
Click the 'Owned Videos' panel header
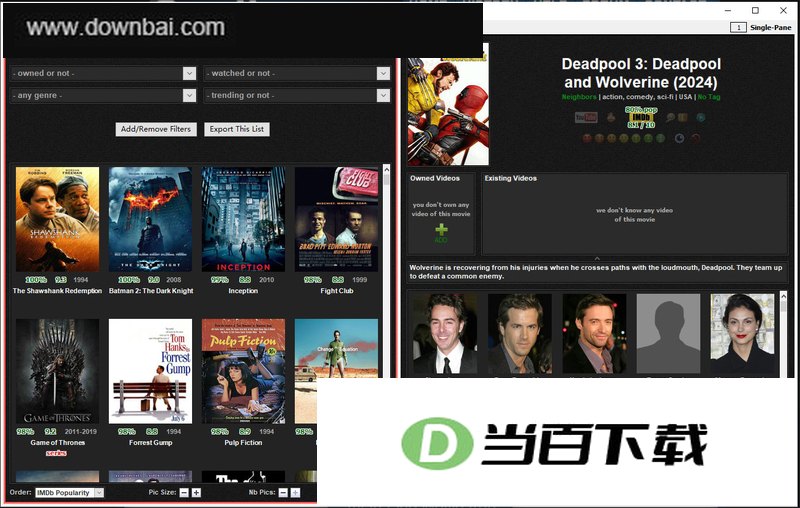click(435, 178)
